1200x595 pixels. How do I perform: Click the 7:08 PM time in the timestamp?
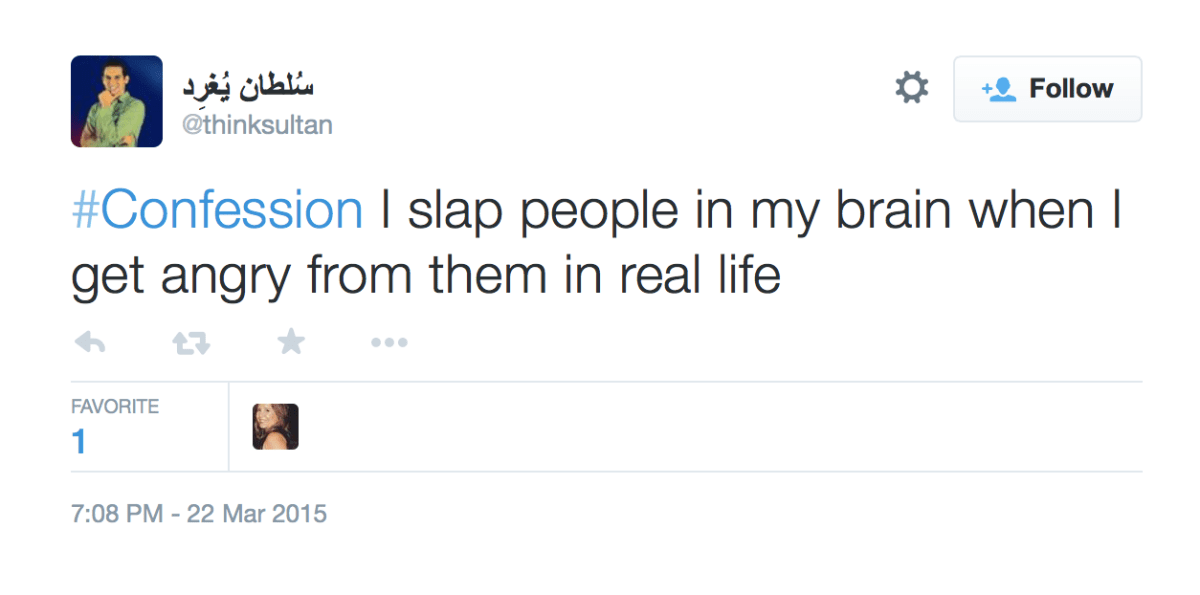(x=116, y=514)
